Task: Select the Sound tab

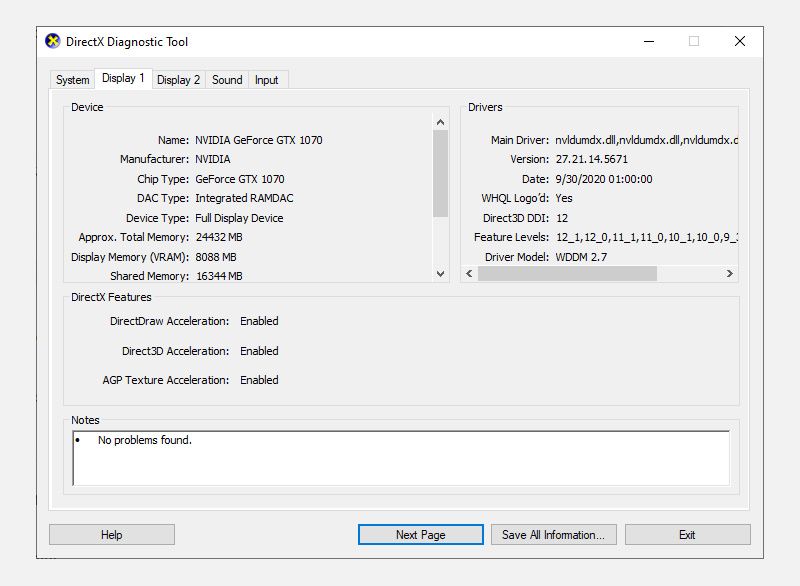Action: [x=226, y=80]
